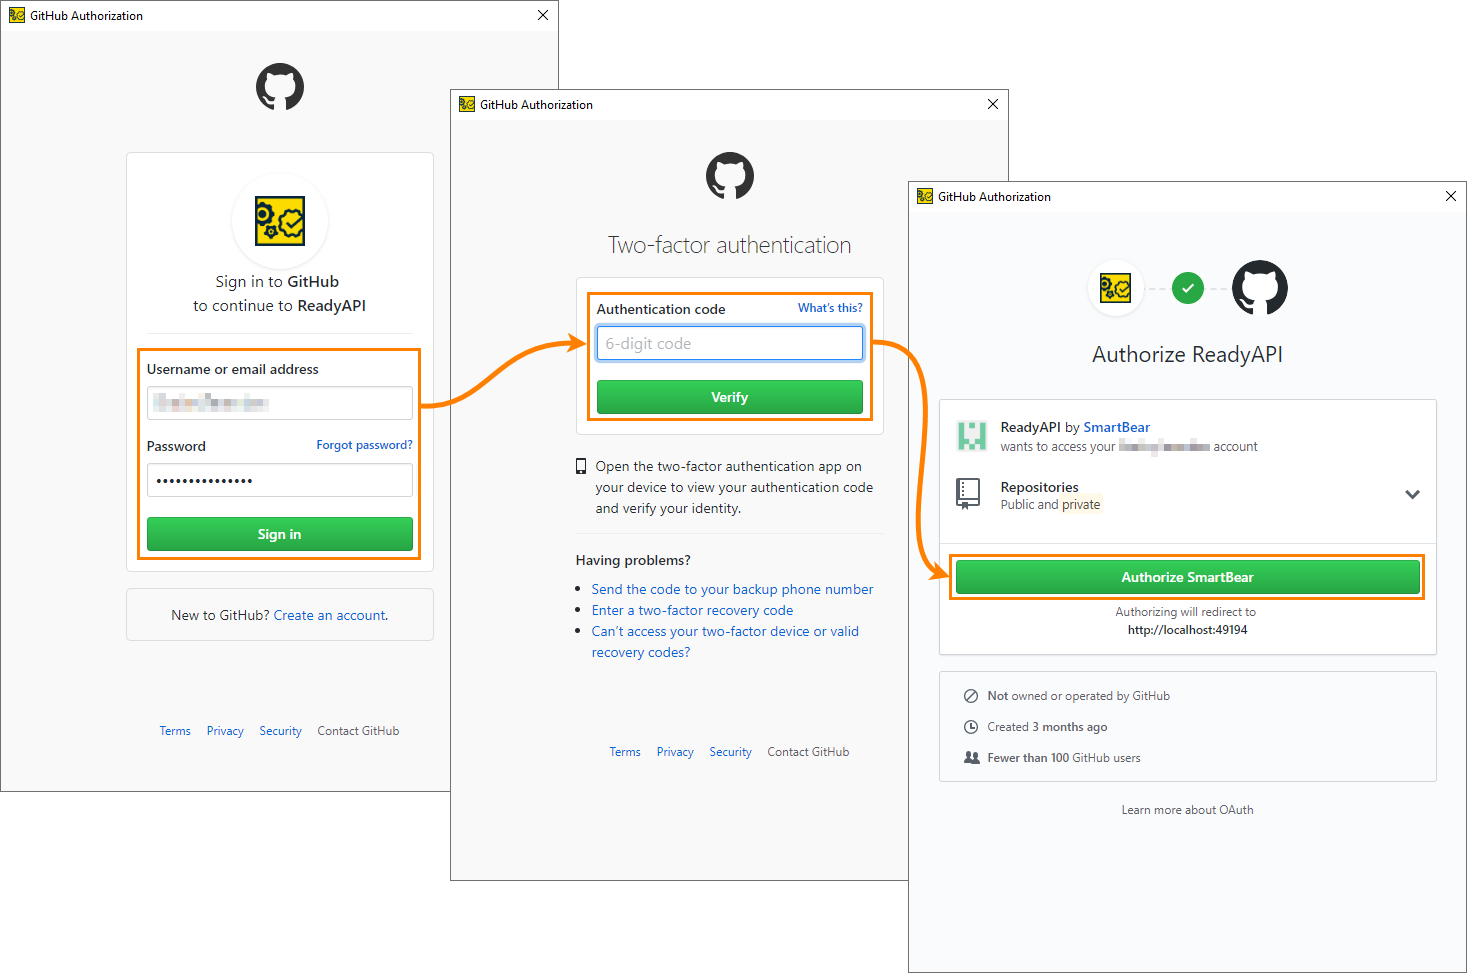Image resolution: width=1467 pixels, height=973 pixels.
Task: Click the phone device icon beside two-factor instructions
Action: (581, 466)
